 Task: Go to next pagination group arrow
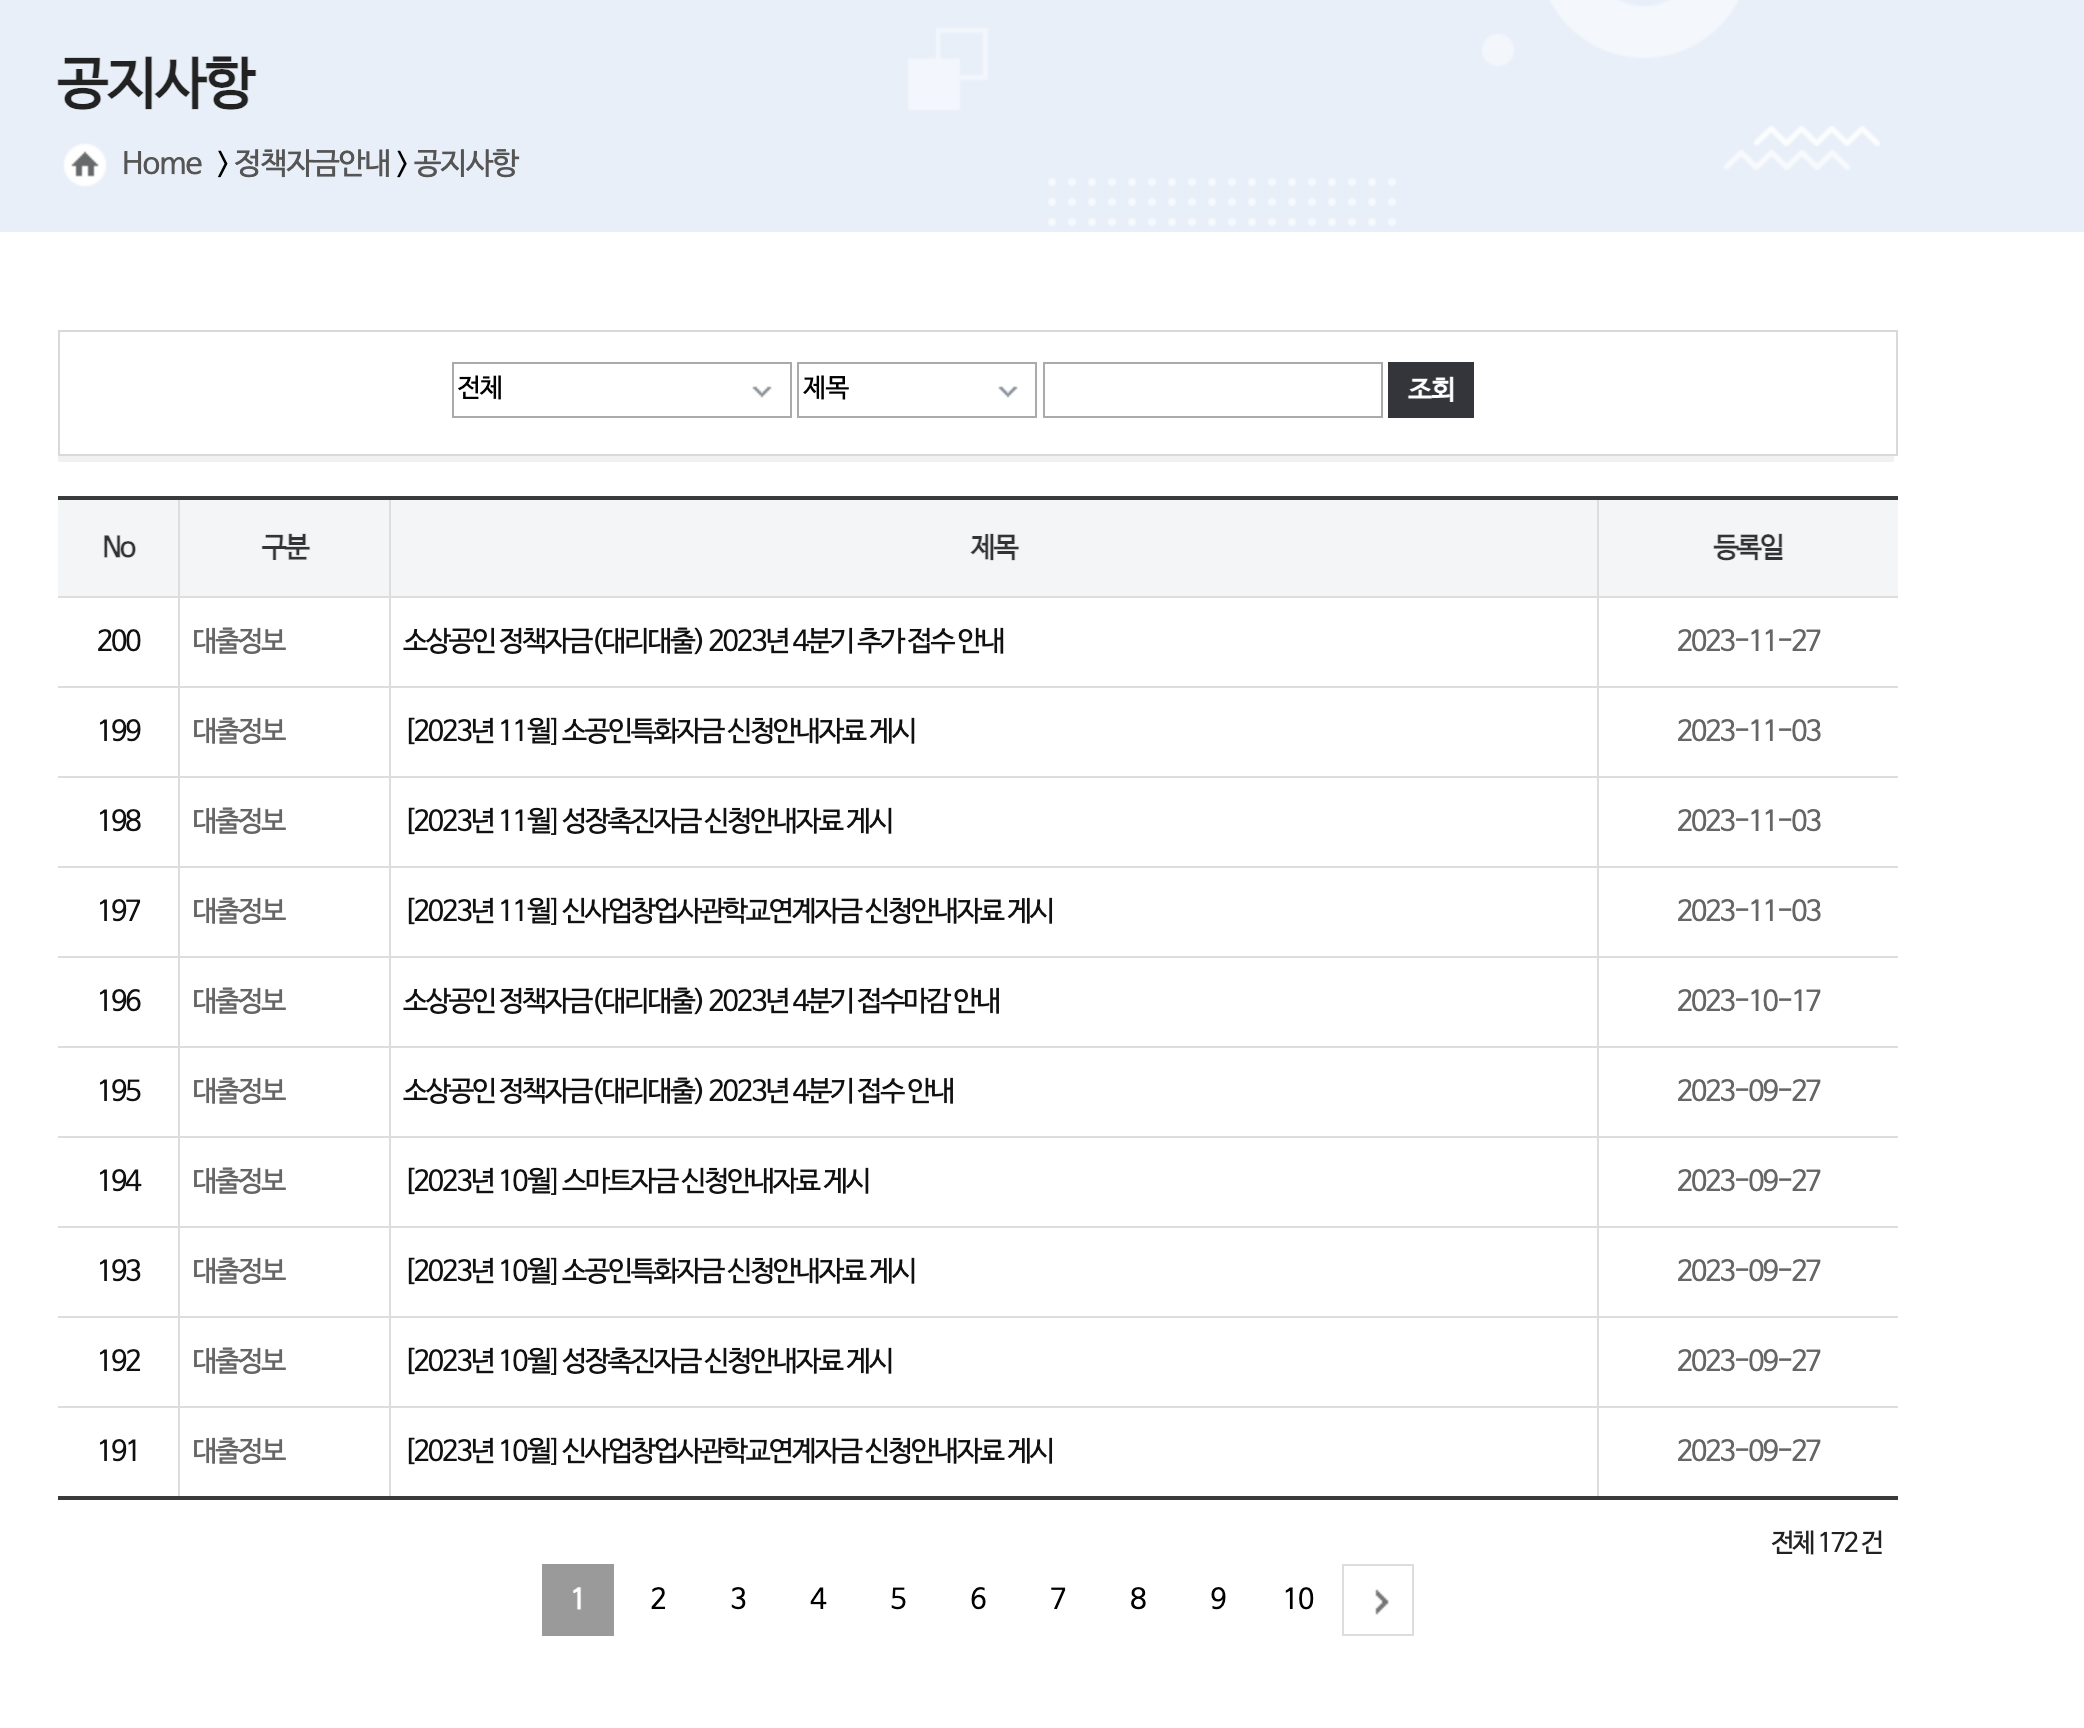tap(1377, 1600)
